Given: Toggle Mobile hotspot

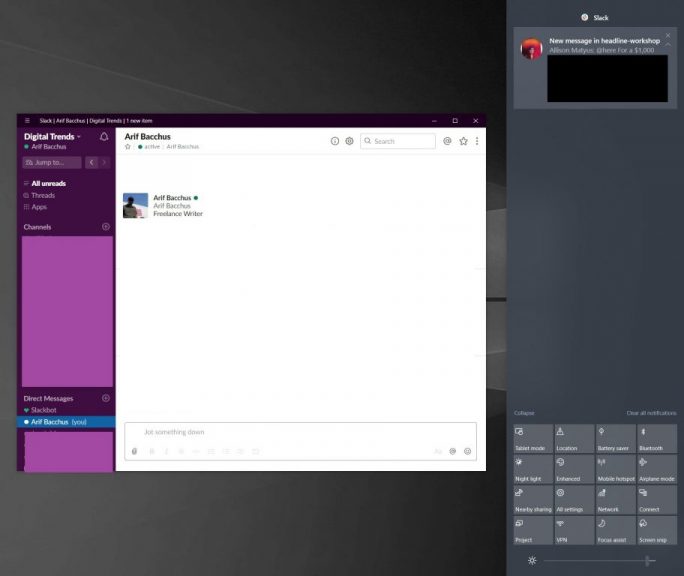Looking at the screenshot, I should pos(616,469).
